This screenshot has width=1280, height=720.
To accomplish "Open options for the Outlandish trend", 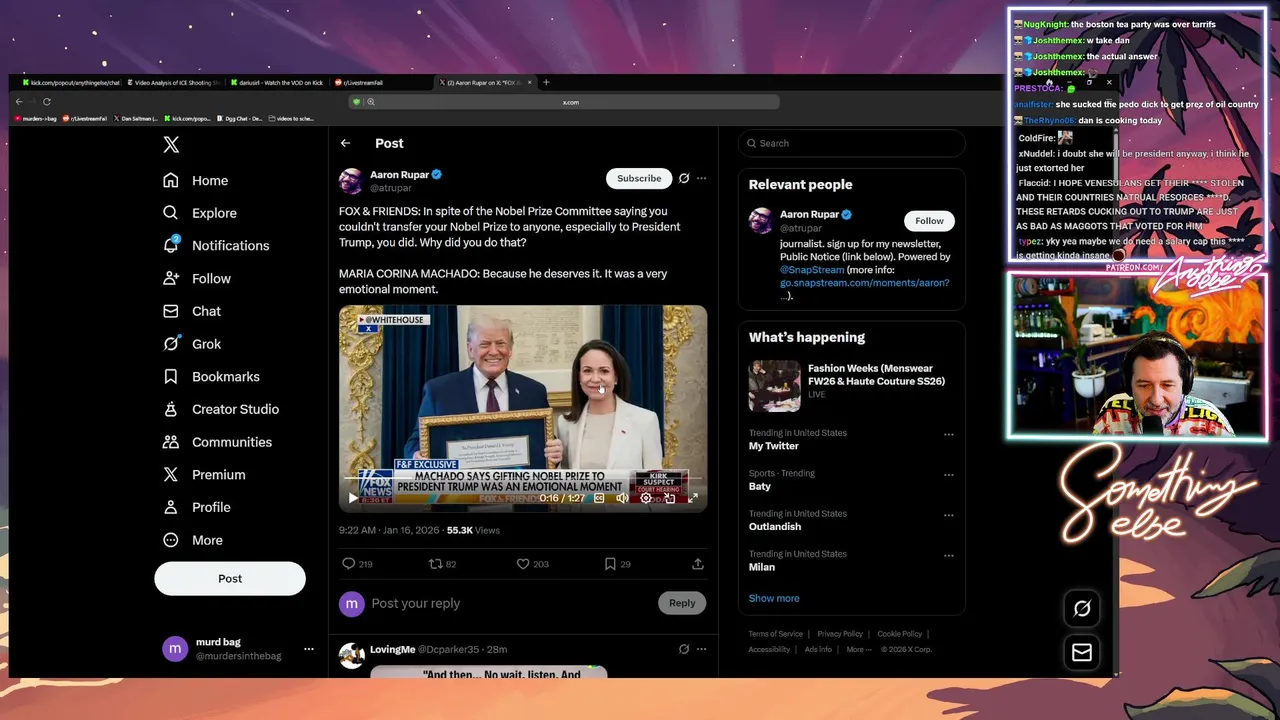I will pyautogui.click(x=948, y=516).
